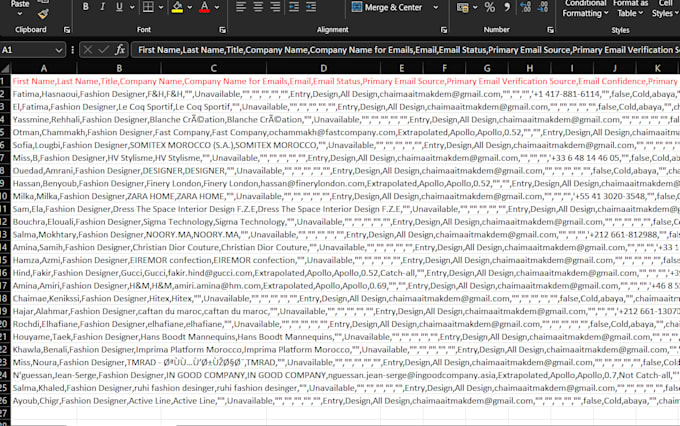
Task: Open the Paste options dropdown
Action: [20, 14]
